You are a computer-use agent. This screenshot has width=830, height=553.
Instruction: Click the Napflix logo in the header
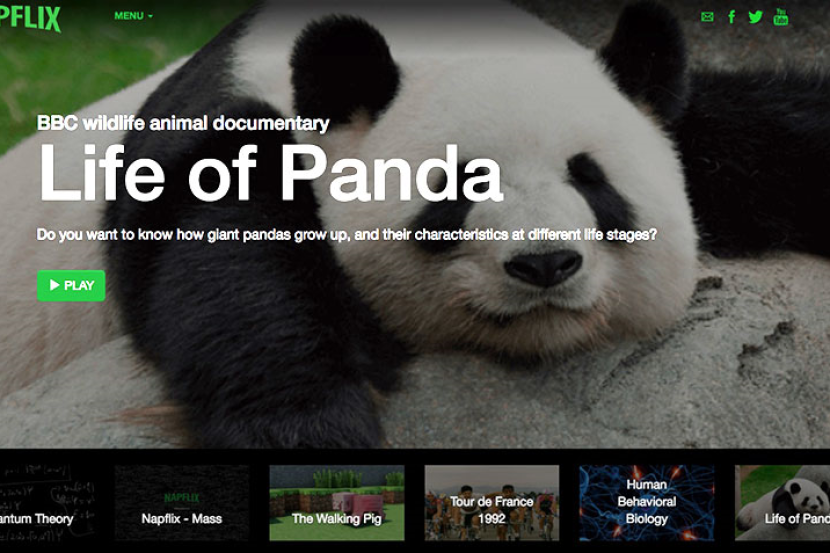pos(30,17)
